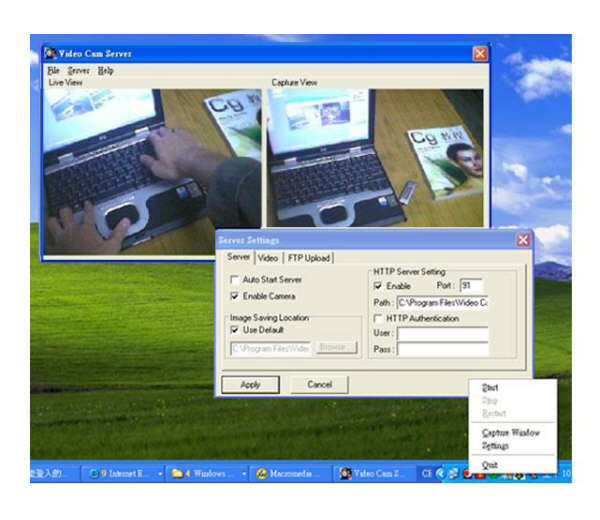The image size is (600, 520).
Task: Switch to the FTP Upload tab
Action: tap(308, 258)
